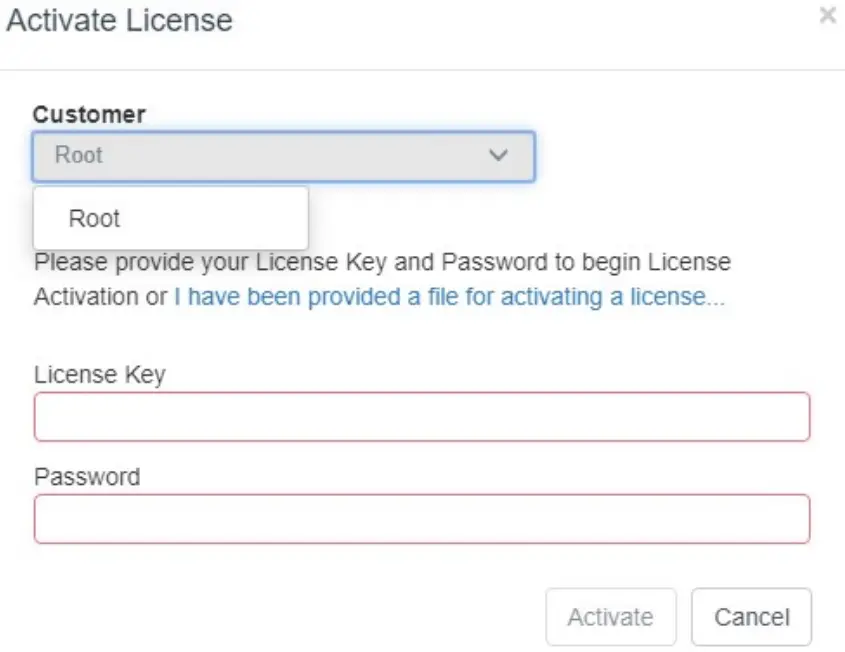Expand the Customer dropdown chevron arrow
The width and height of the screenshot is (845, 652).
(497, 156)
